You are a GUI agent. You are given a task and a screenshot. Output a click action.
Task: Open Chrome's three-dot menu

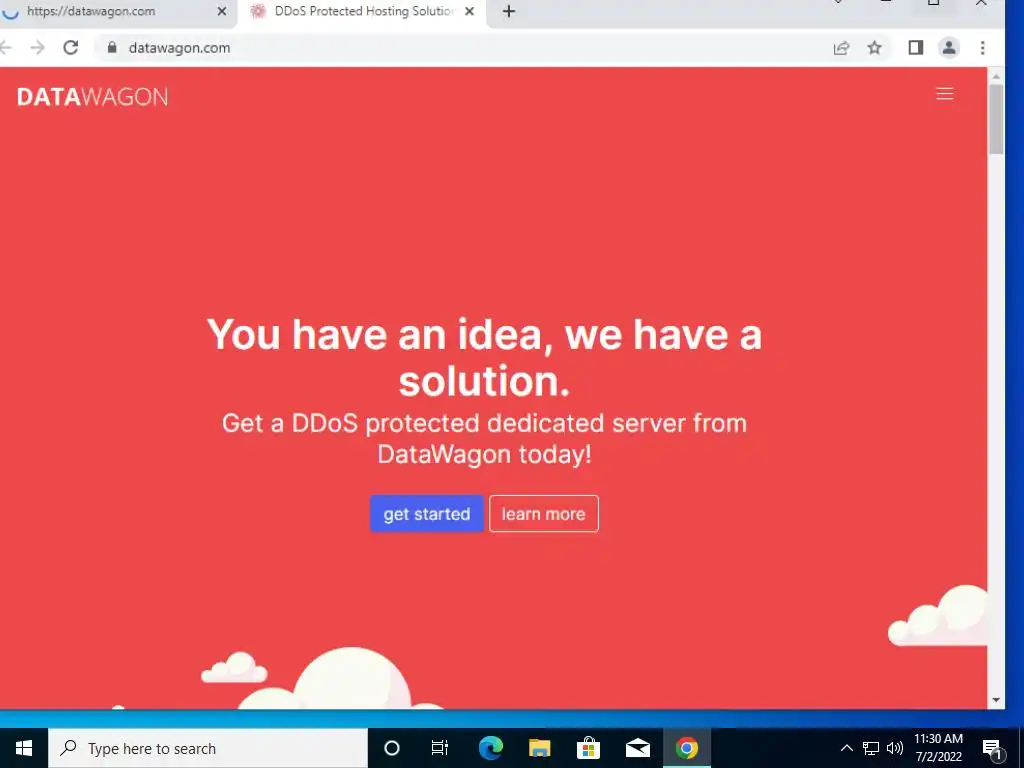pyautogui.click(x=982, y=48)
